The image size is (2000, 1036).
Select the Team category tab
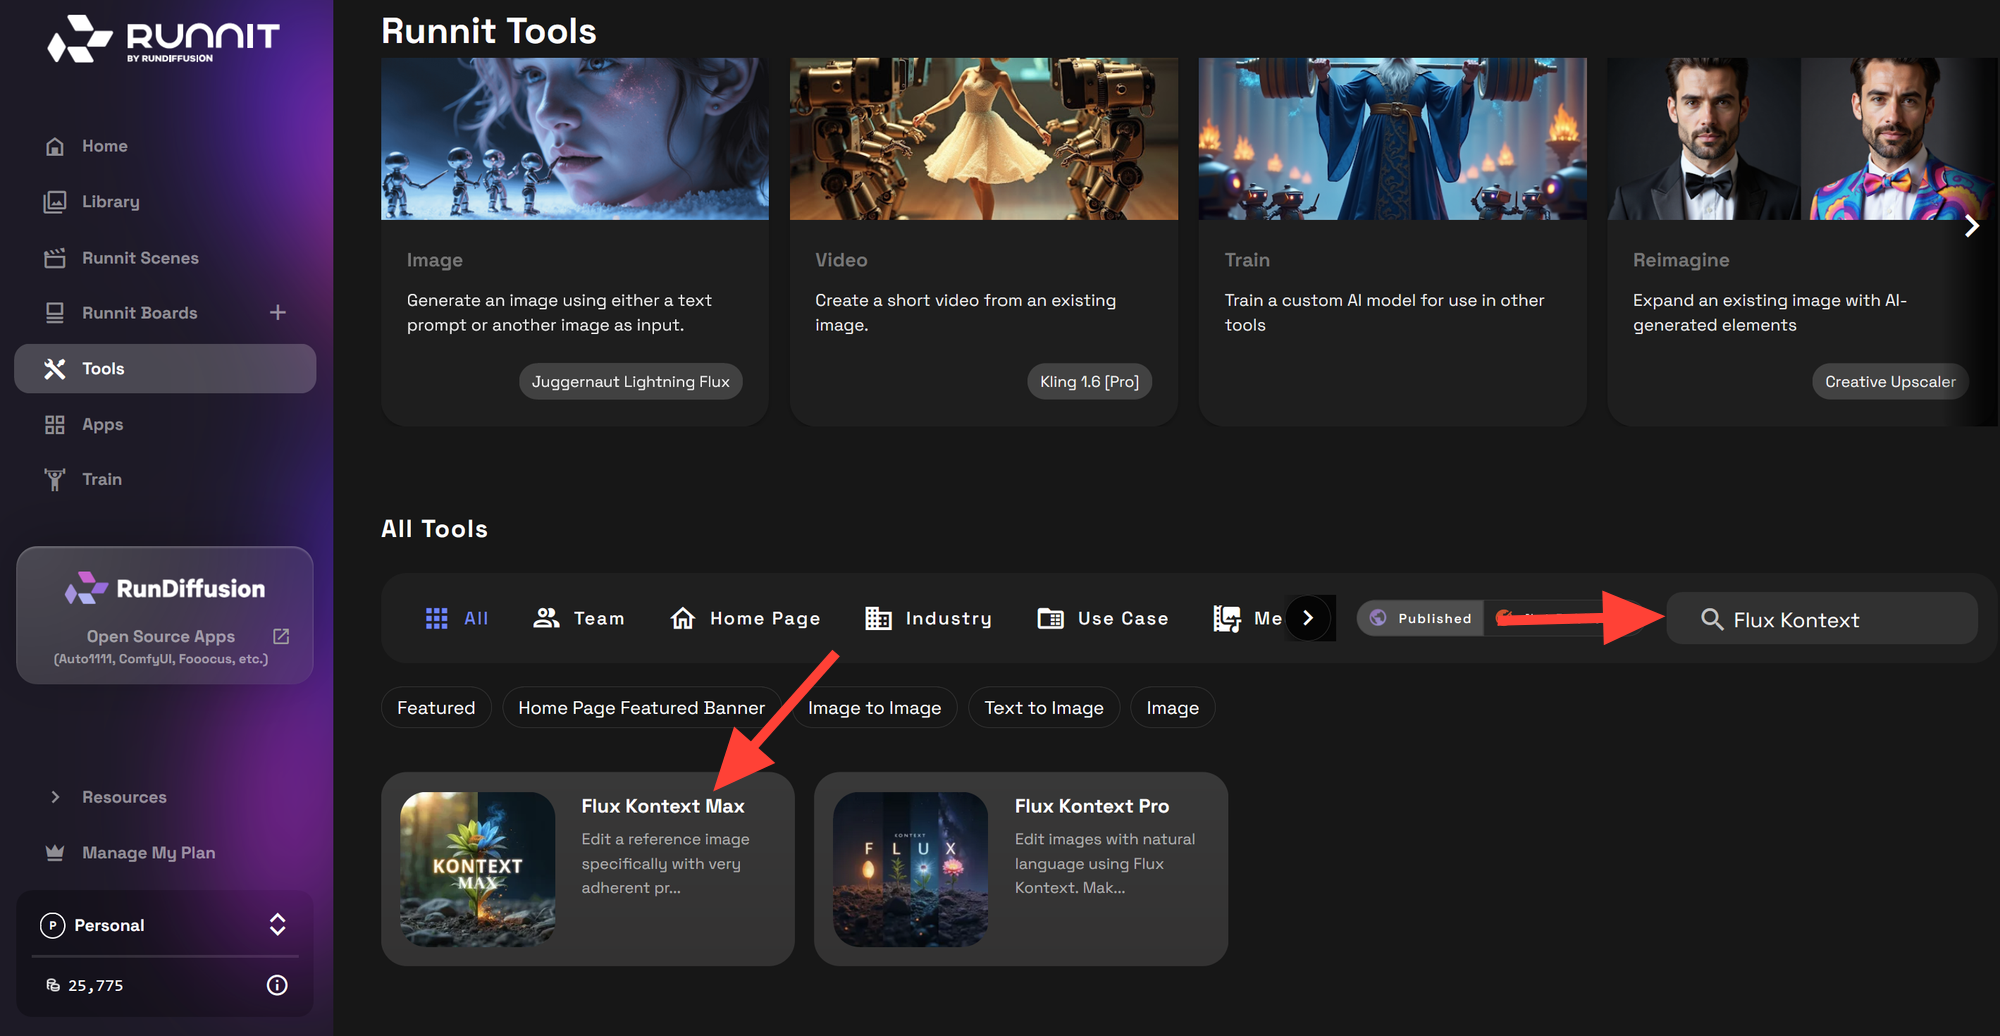point(579,619)
